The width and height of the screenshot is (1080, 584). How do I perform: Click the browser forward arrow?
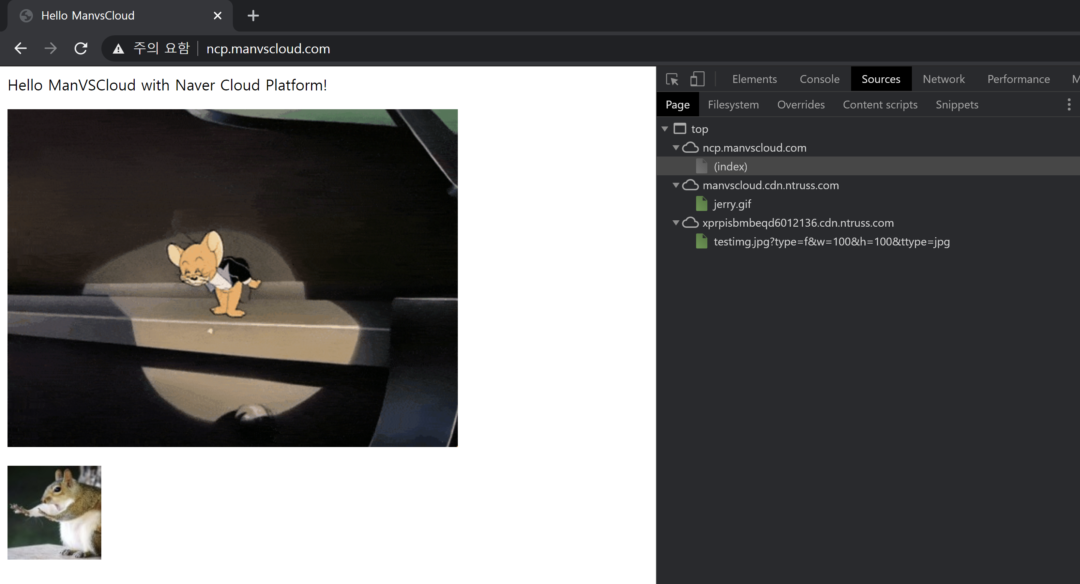click(51, 48)
